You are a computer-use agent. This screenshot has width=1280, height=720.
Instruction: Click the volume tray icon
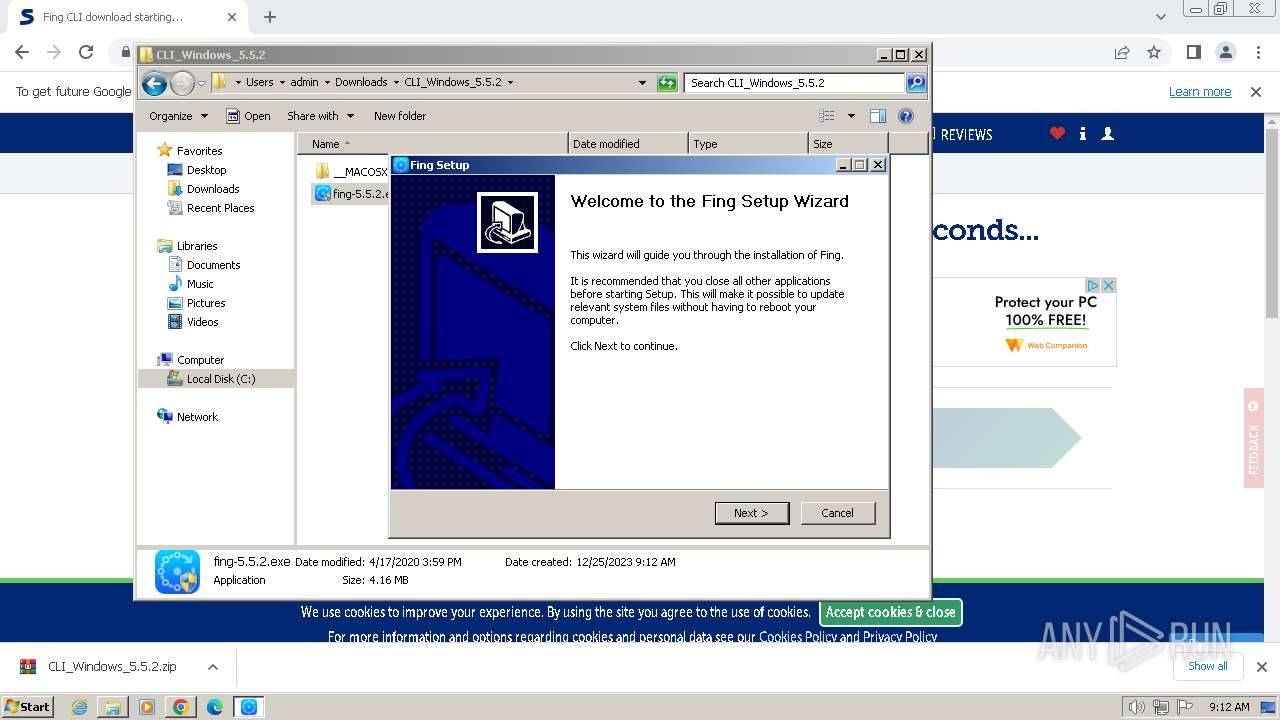(1137, 707)
